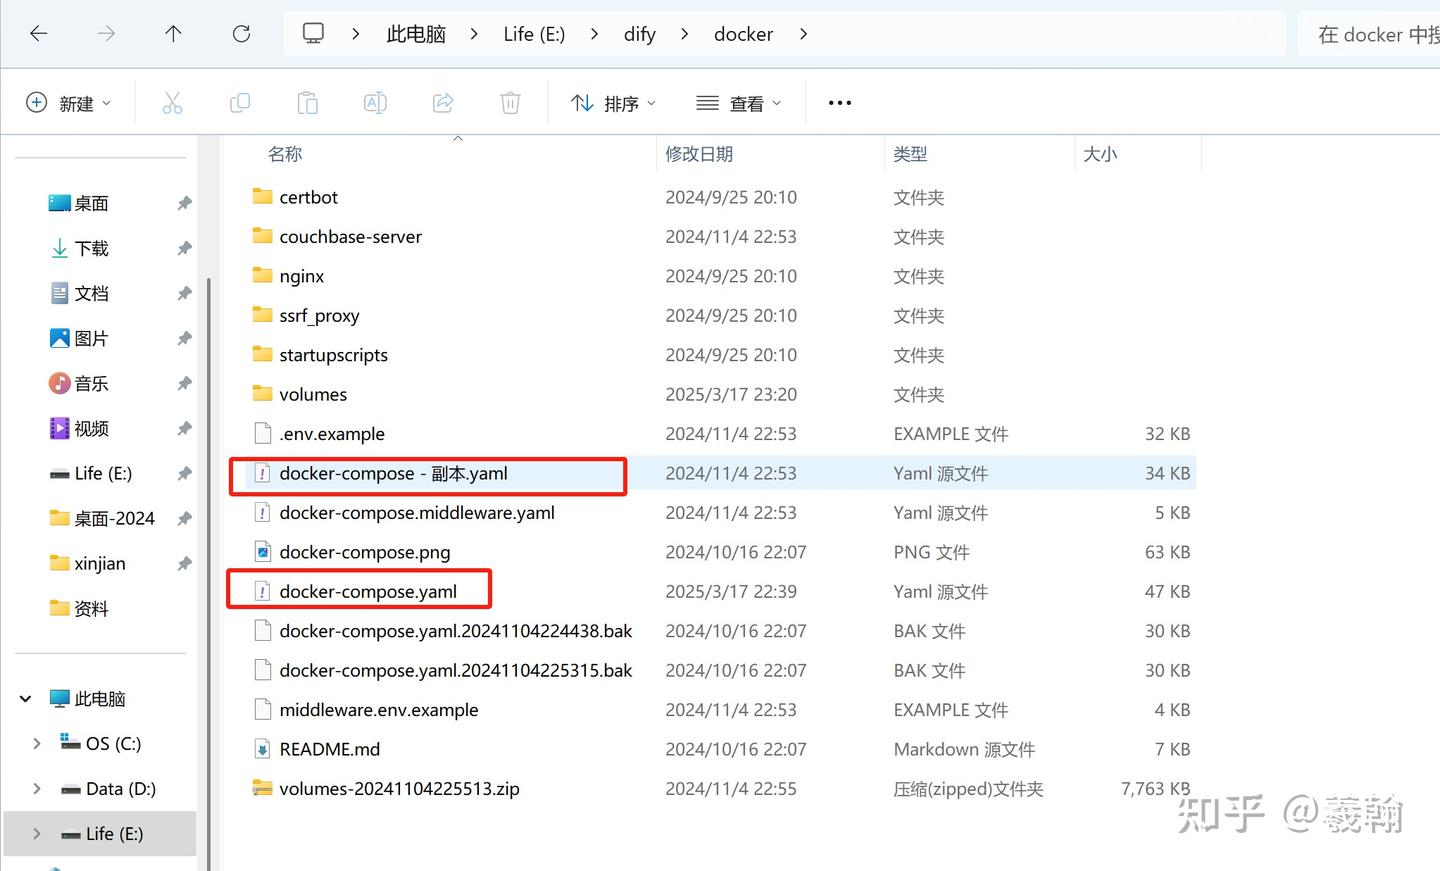This screenshot has height=871, width=1440.
Task: Delete selected file using trash icon
Action: [x=510, y=102]
